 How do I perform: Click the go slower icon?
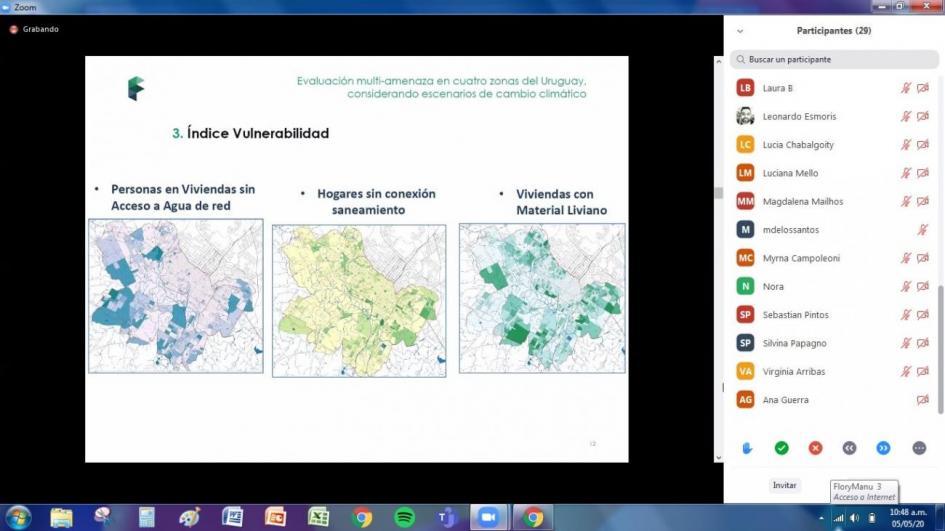click(849, 448)
